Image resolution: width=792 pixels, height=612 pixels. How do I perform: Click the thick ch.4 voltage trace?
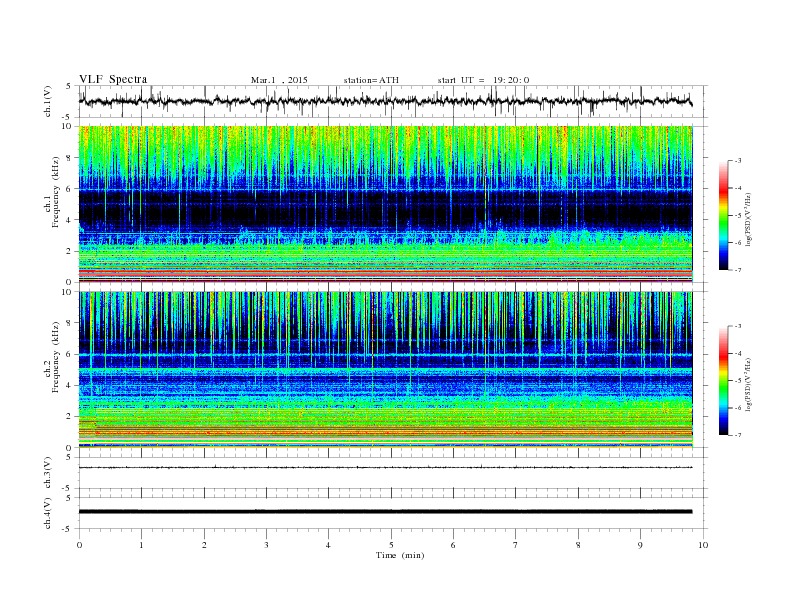point(385,512)
